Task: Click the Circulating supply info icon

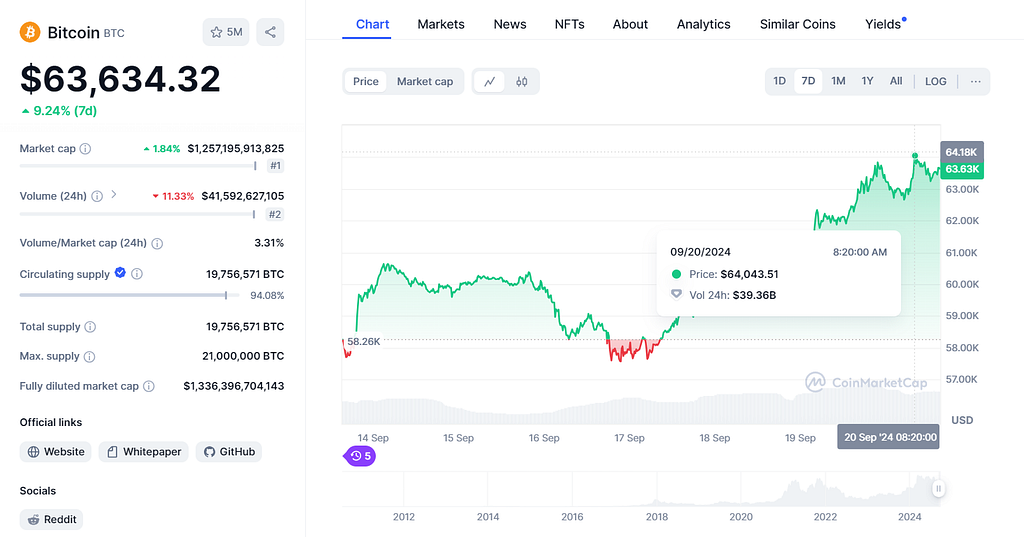Action: coord(136,274)
